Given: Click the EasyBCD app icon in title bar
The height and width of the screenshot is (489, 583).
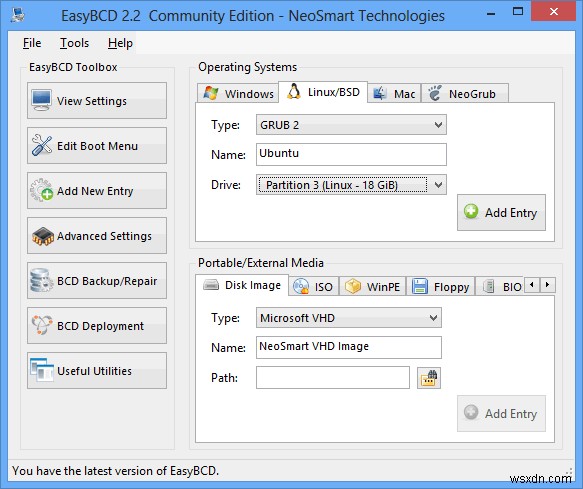Looking at the screenshot, I should [x=17, y=15].
